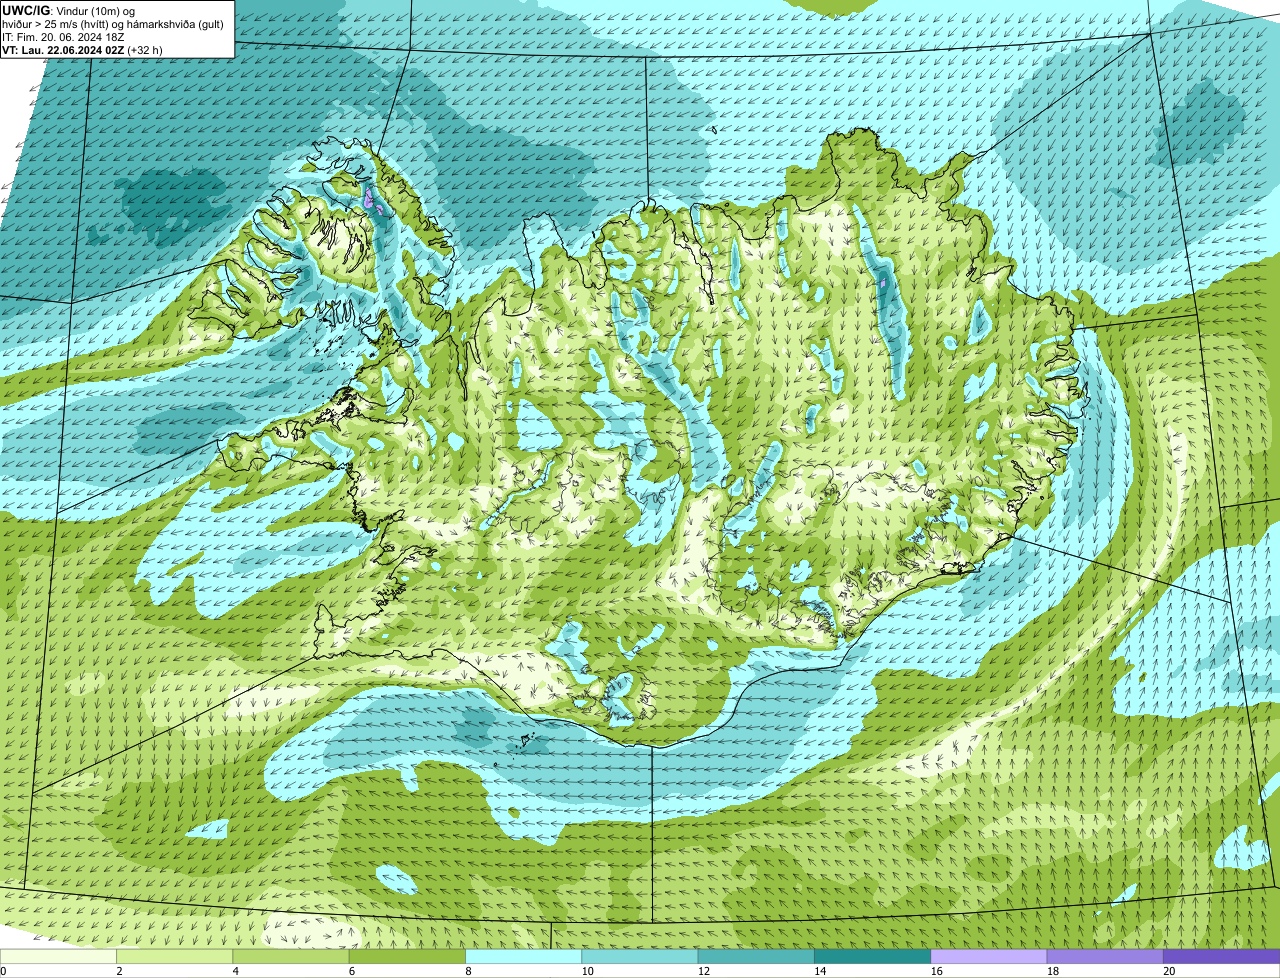Click the '16' scale label
Screen dimensions: 1280x978
tap(936, 971)
